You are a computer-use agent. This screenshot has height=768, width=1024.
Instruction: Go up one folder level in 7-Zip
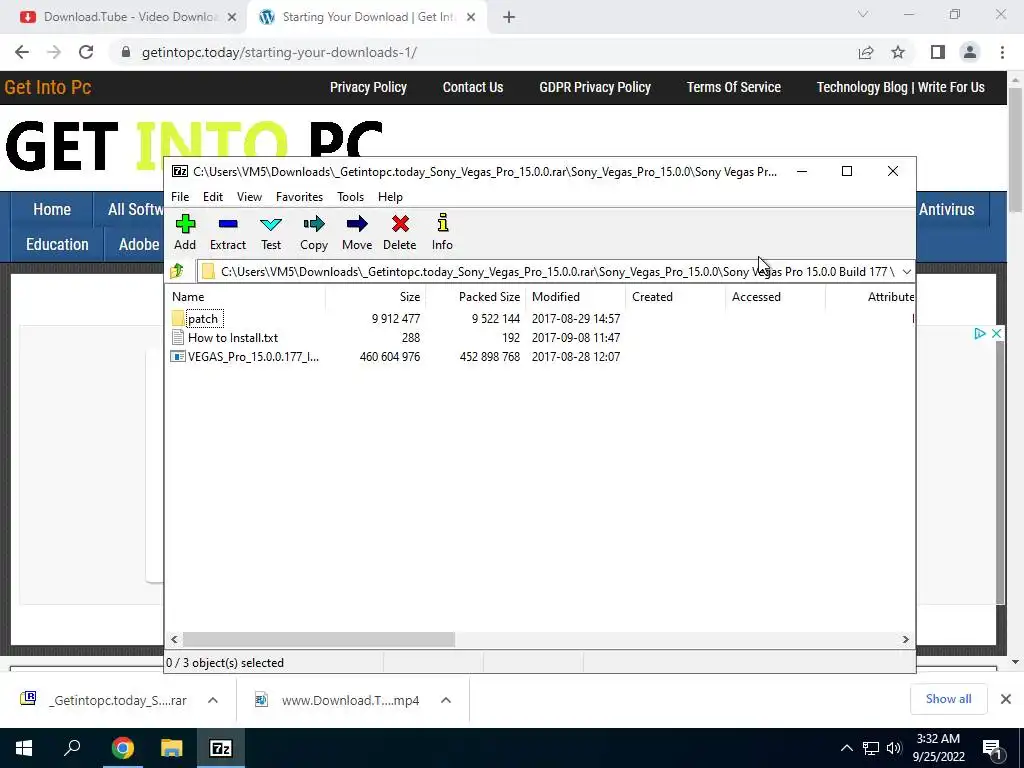[x=177, y=271]
